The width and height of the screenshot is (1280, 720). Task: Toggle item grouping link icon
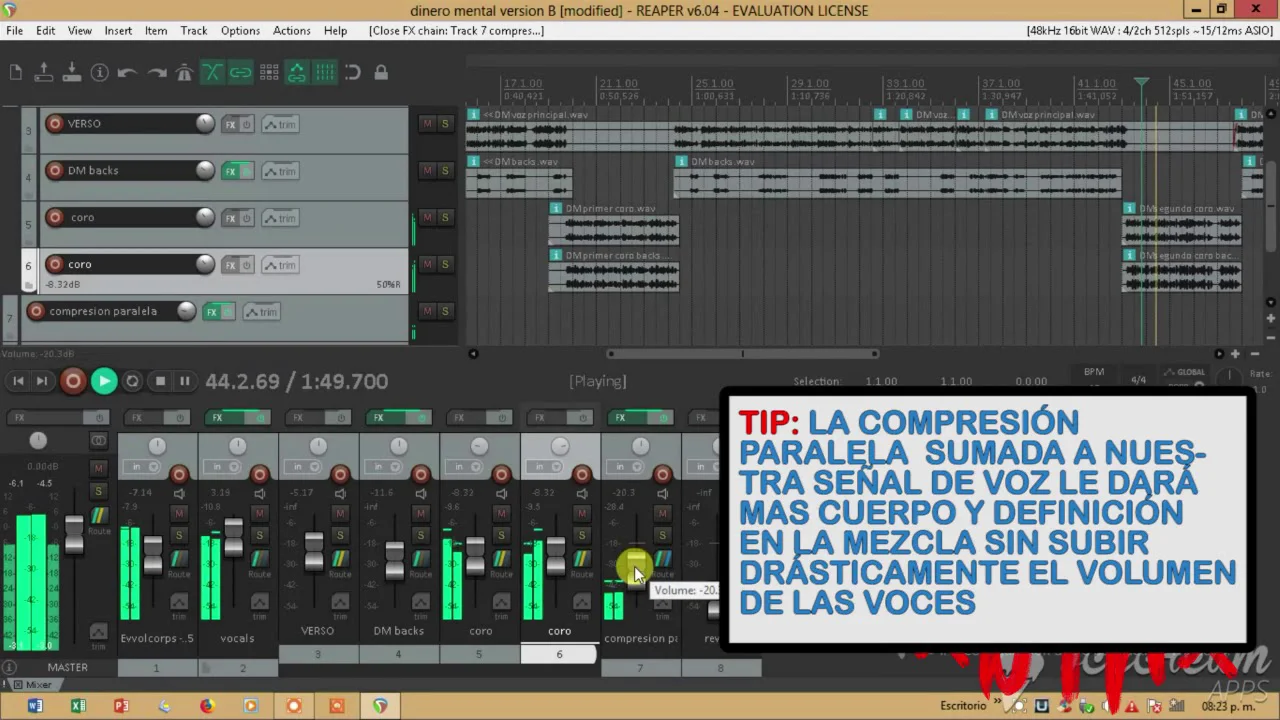[241, 72]
